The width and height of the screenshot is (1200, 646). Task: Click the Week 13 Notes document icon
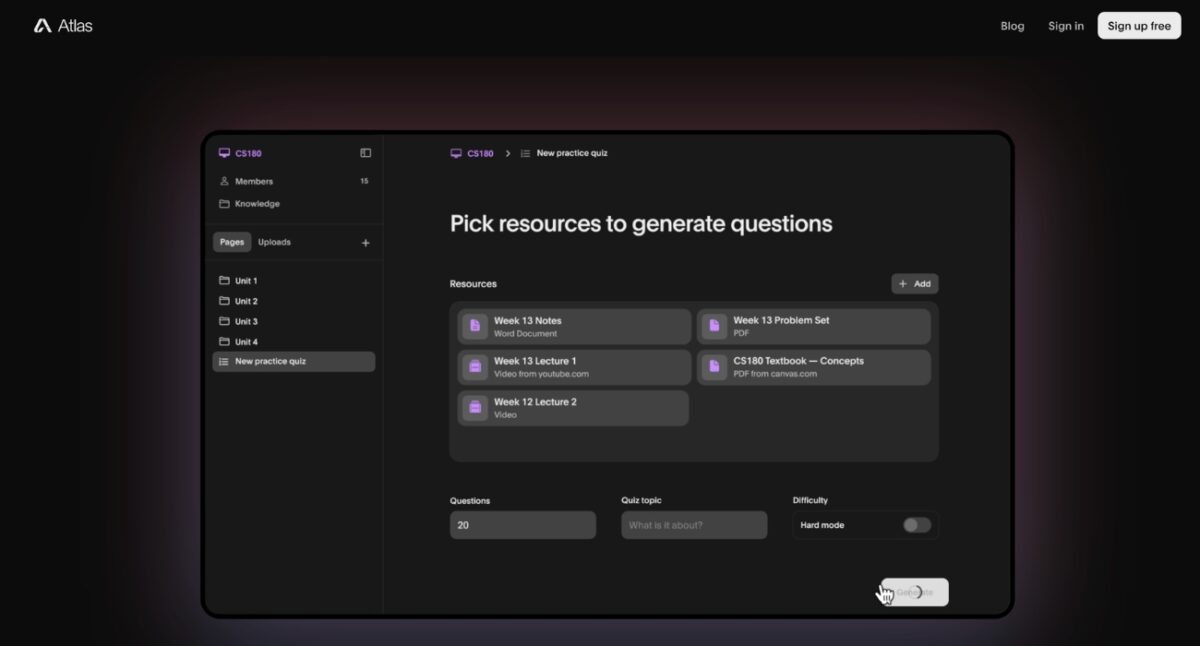pyautogui.click(x=475, y=326)
